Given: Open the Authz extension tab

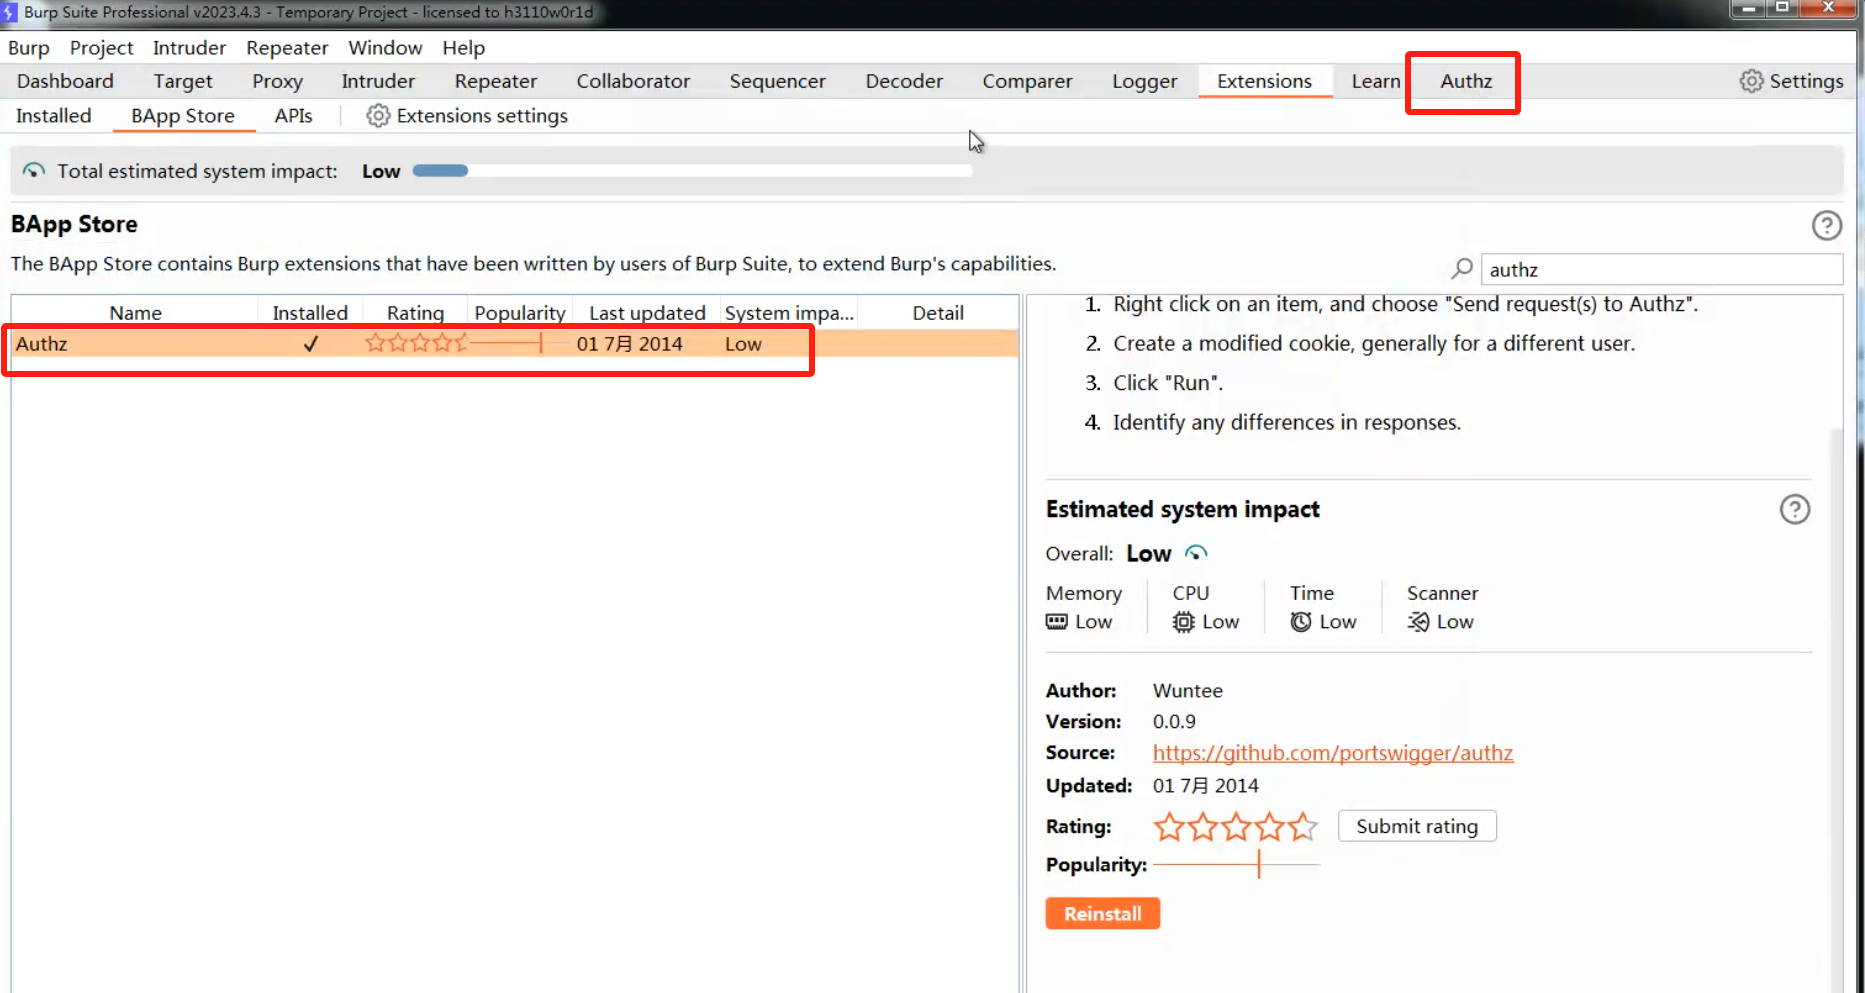Looking at the screenshot, I should pyautogui.click(x=1466, y=81).
